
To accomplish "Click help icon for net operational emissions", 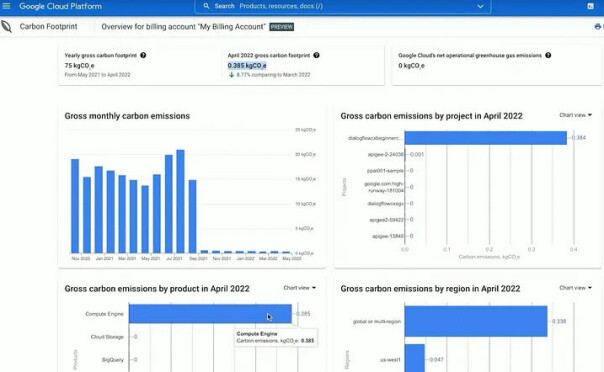I will pos(548,55).
